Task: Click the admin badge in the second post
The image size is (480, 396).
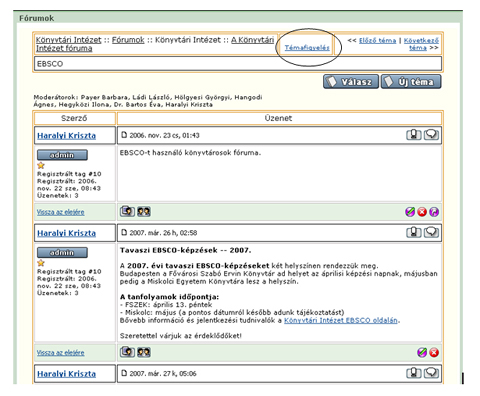Action: pos(62,252)
